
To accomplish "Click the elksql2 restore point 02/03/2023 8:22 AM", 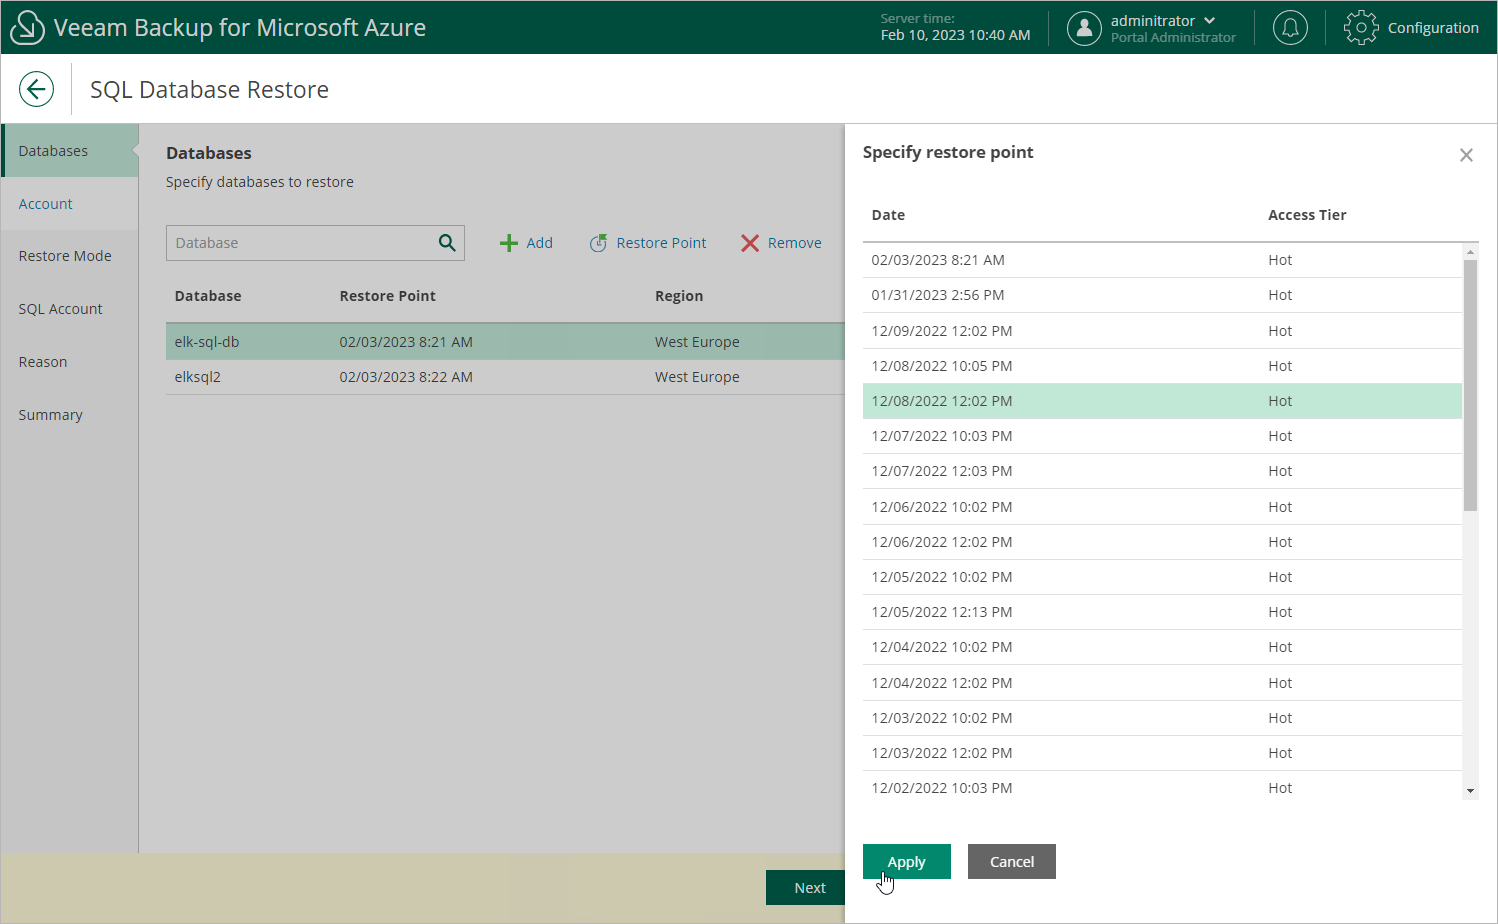I will click(406, 377).
